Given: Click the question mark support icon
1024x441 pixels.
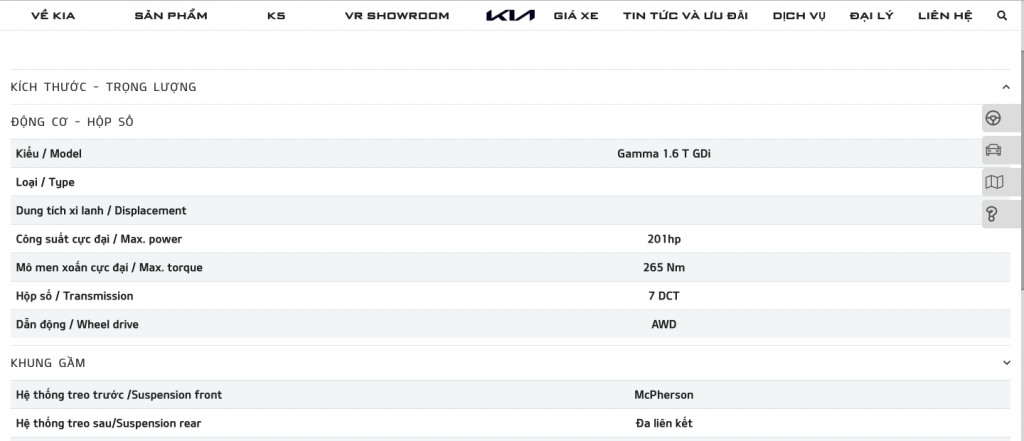Looking at the screenshot, I should [x=993, y=213].
